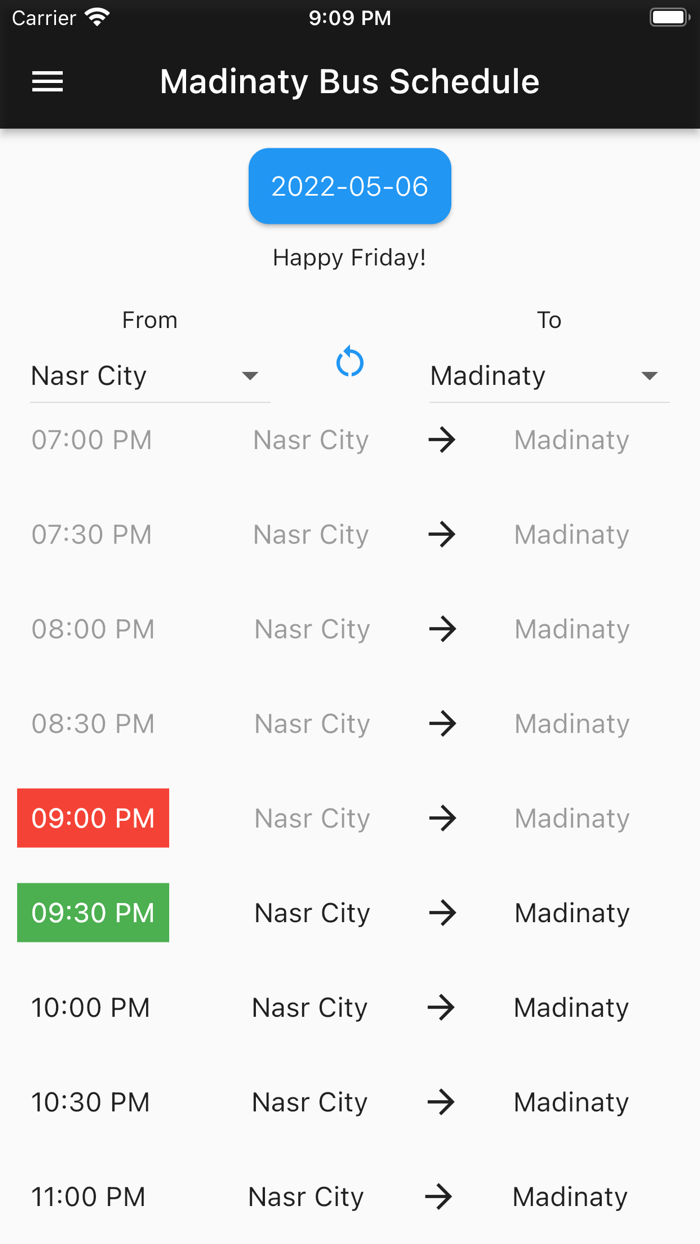Expand the From dropdown caret arrow
The height and width of the screenshot is (1244, 700).
[x=251, y=377]
